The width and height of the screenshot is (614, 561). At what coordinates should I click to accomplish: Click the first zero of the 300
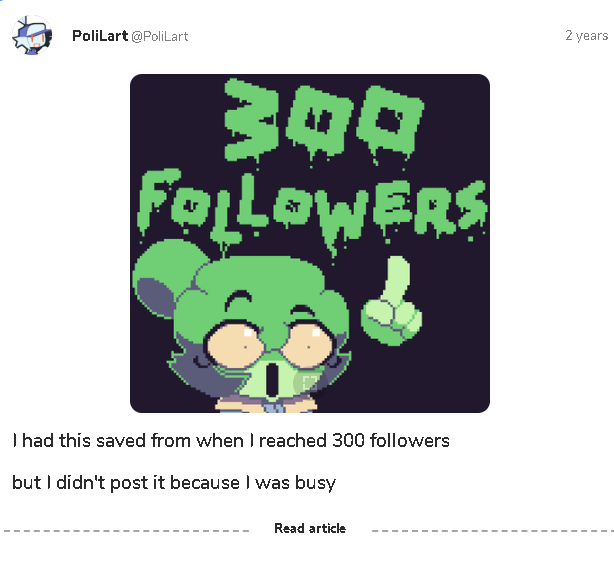pyautogui.click(x=314, y=122)
